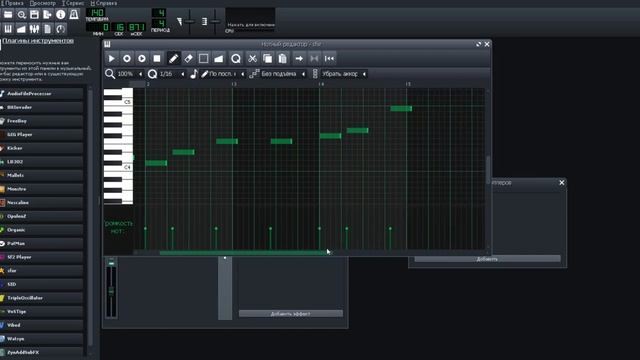Show the piano roll via keyboard icon
This screenshot has width=640, height=360.
click(8, 29)
